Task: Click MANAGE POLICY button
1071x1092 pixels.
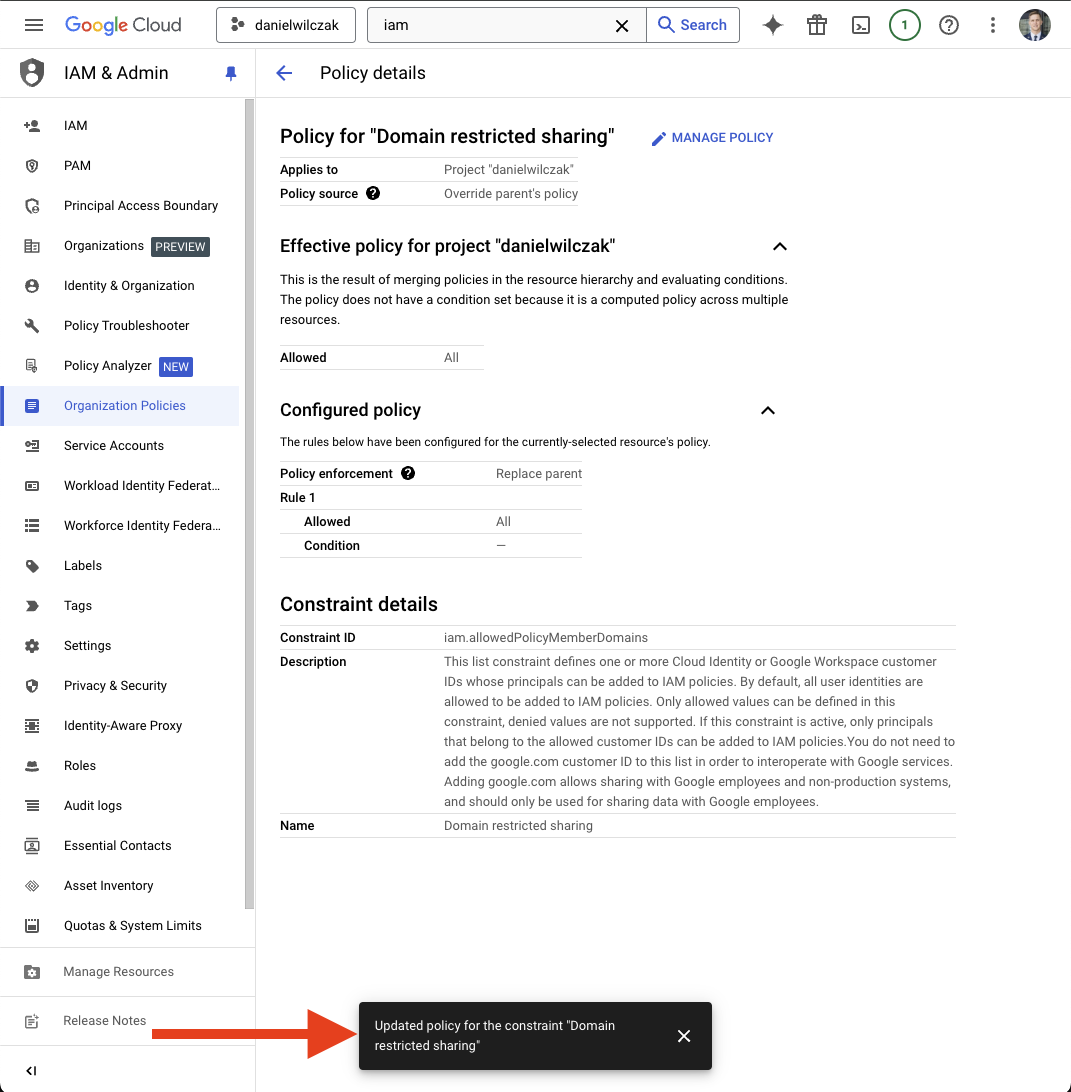Action: [712, 138]
